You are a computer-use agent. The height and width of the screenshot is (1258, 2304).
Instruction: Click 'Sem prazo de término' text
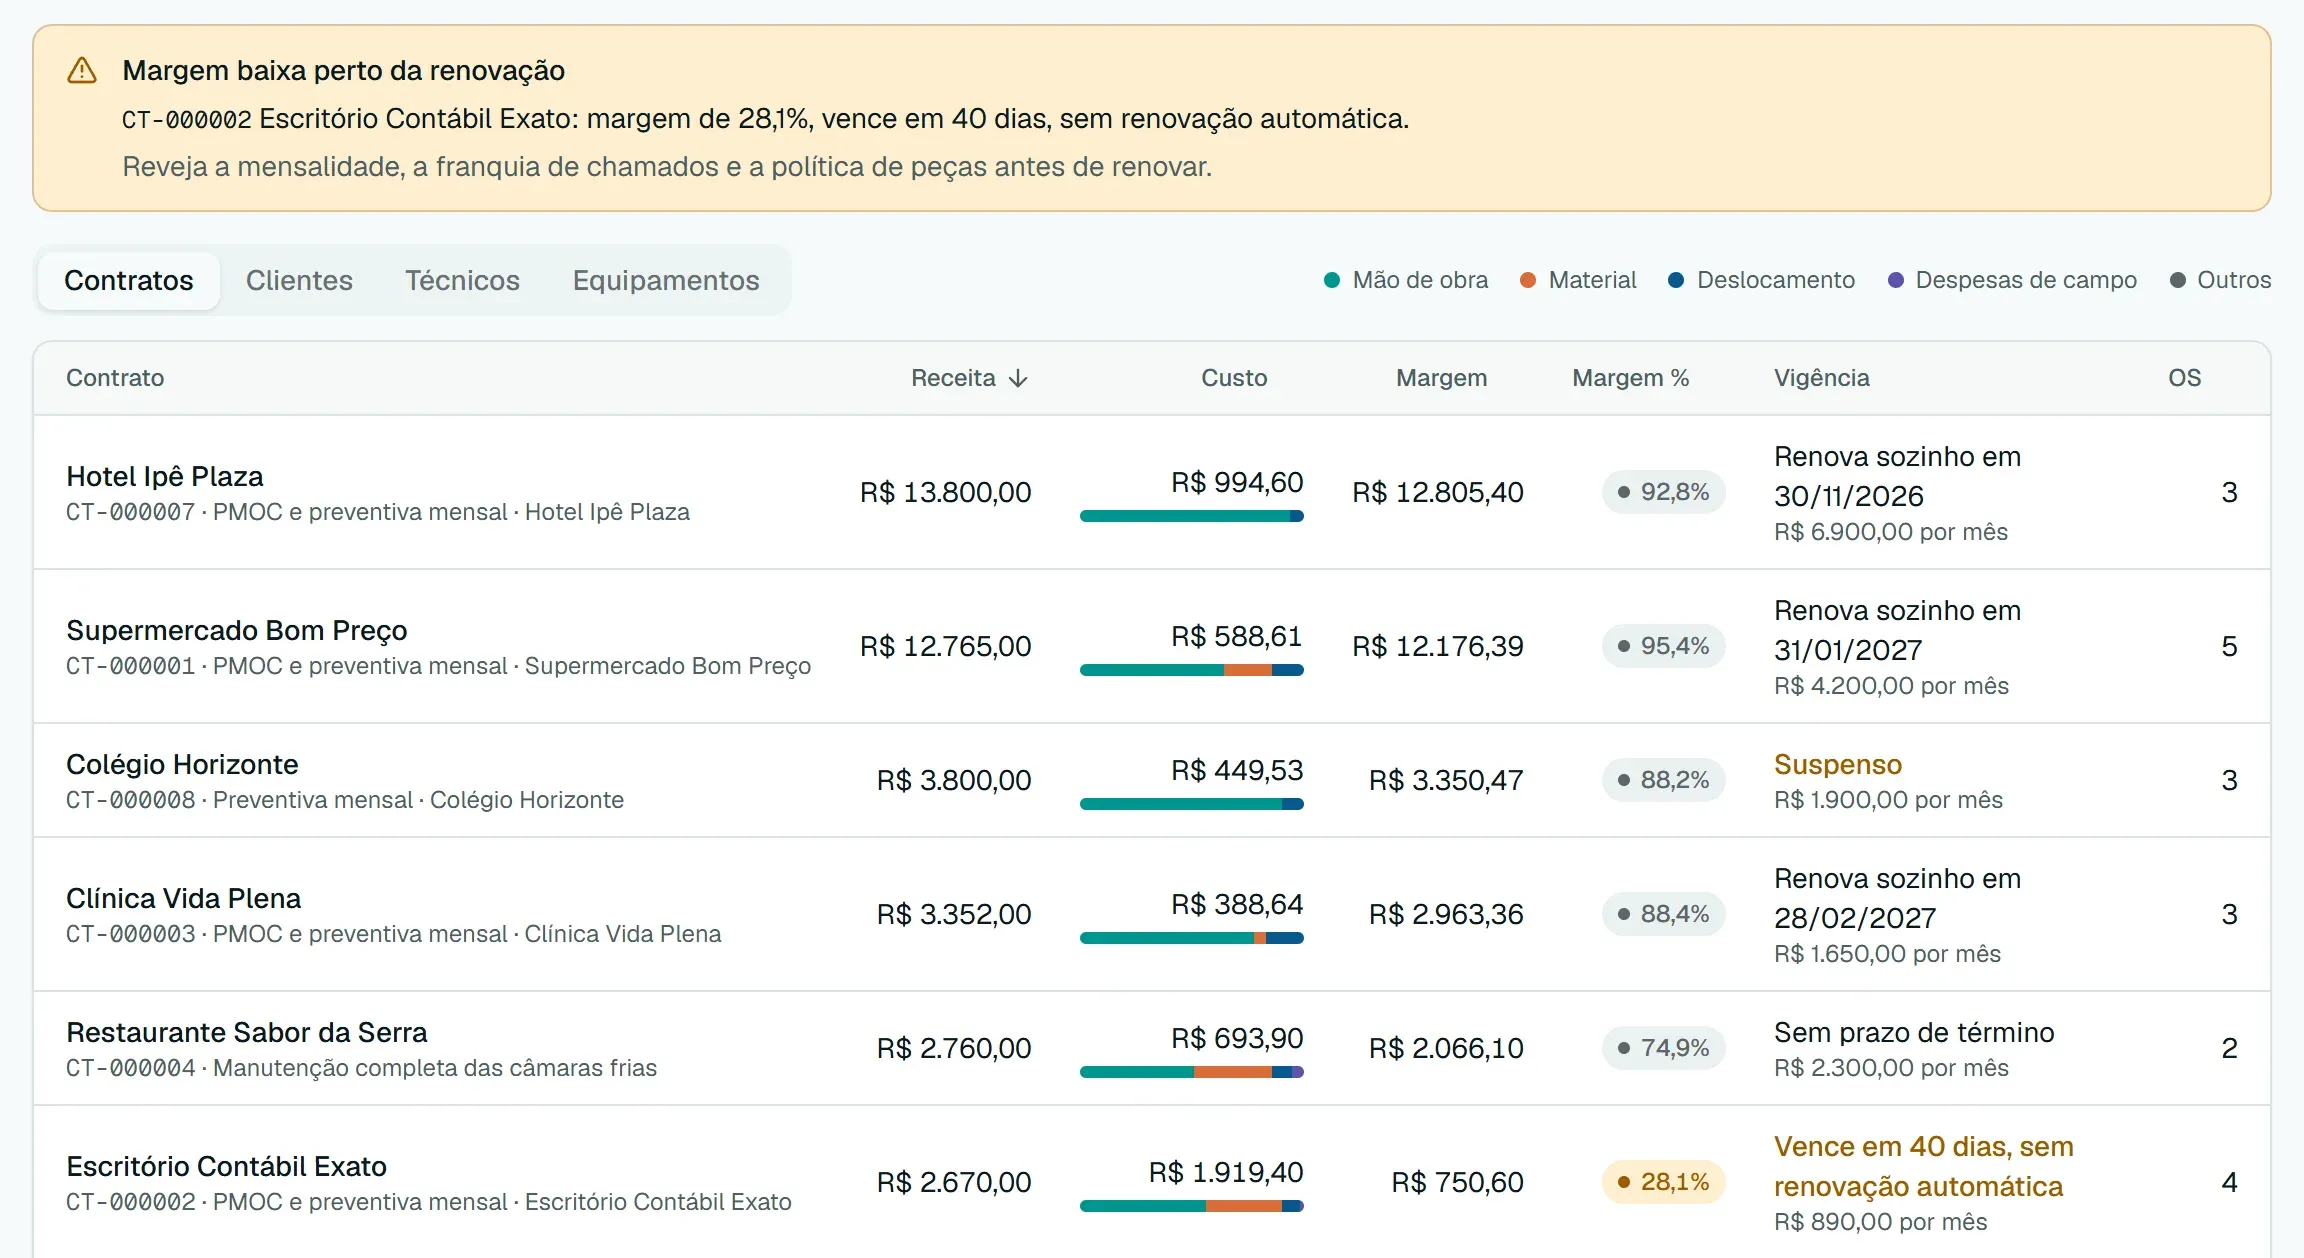(x=1914, y=1033)
